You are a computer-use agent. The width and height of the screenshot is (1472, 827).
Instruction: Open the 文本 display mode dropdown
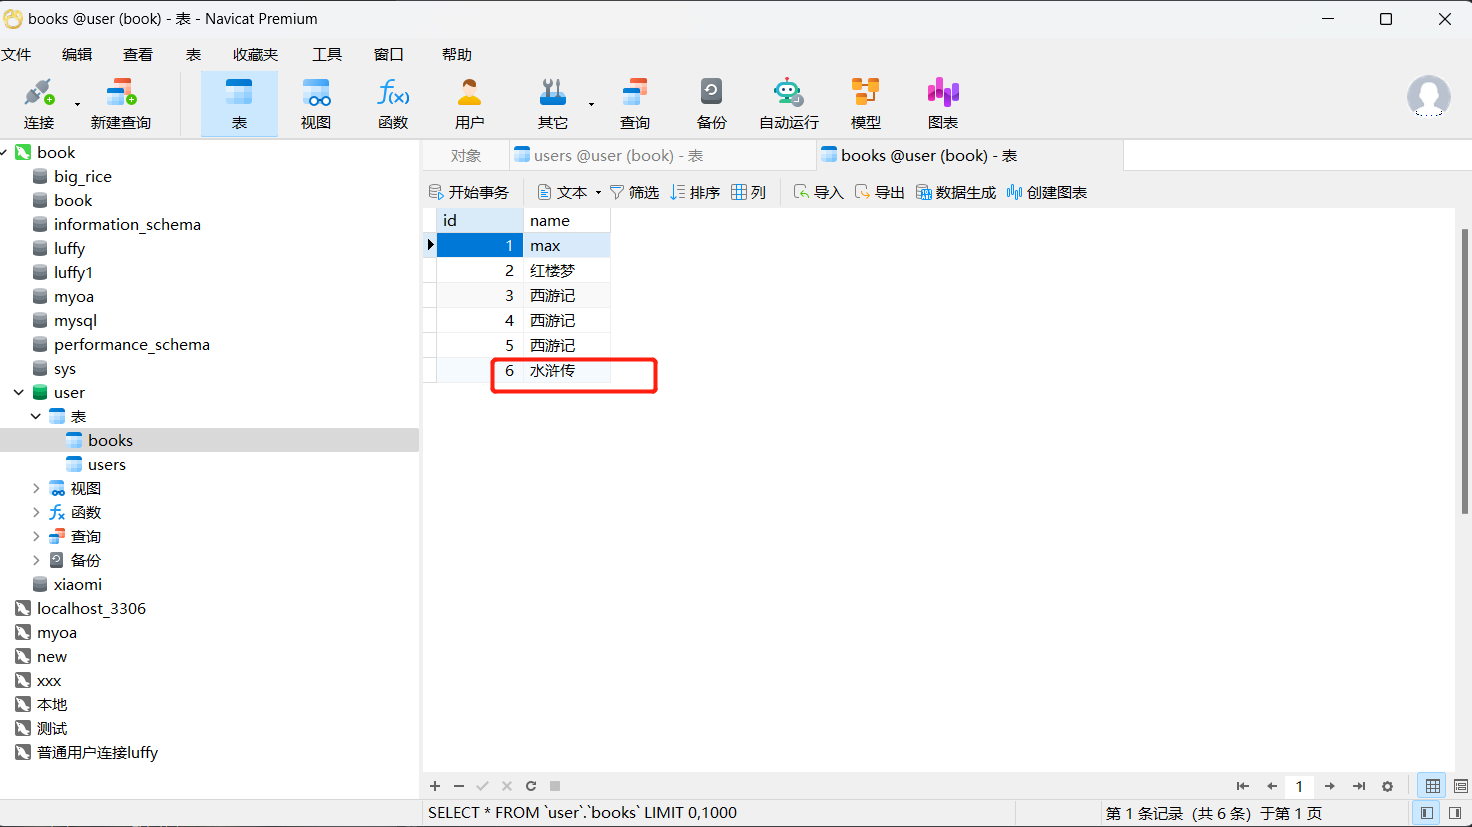569,192
